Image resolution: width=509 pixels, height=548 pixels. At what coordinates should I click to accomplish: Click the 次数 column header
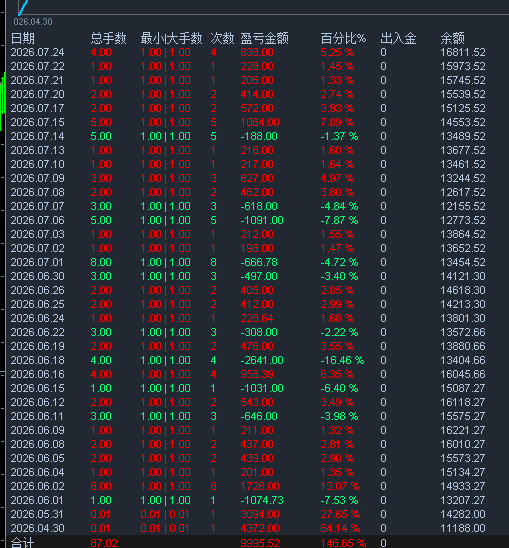tap(222, 38)
